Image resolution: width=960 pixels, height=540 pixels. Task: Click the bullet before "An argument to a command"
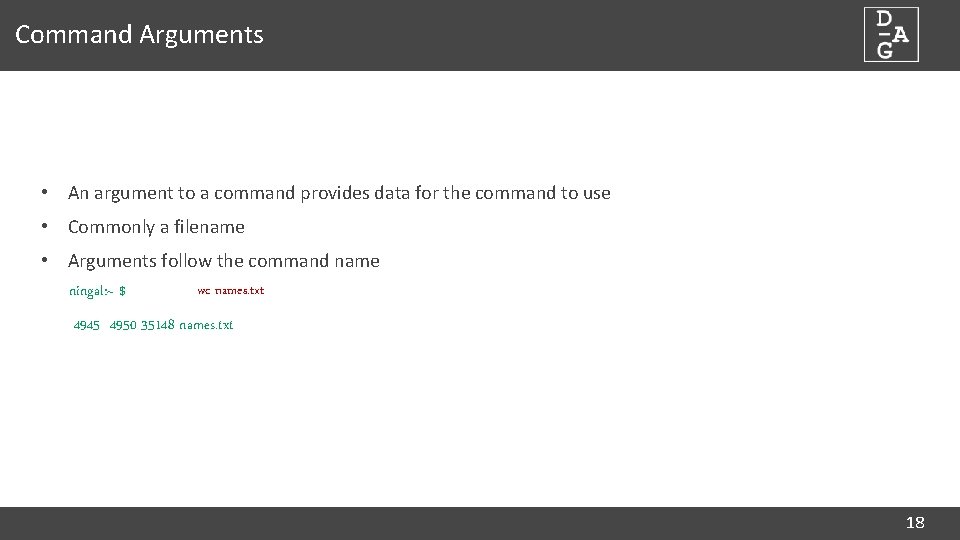point(46,193)
